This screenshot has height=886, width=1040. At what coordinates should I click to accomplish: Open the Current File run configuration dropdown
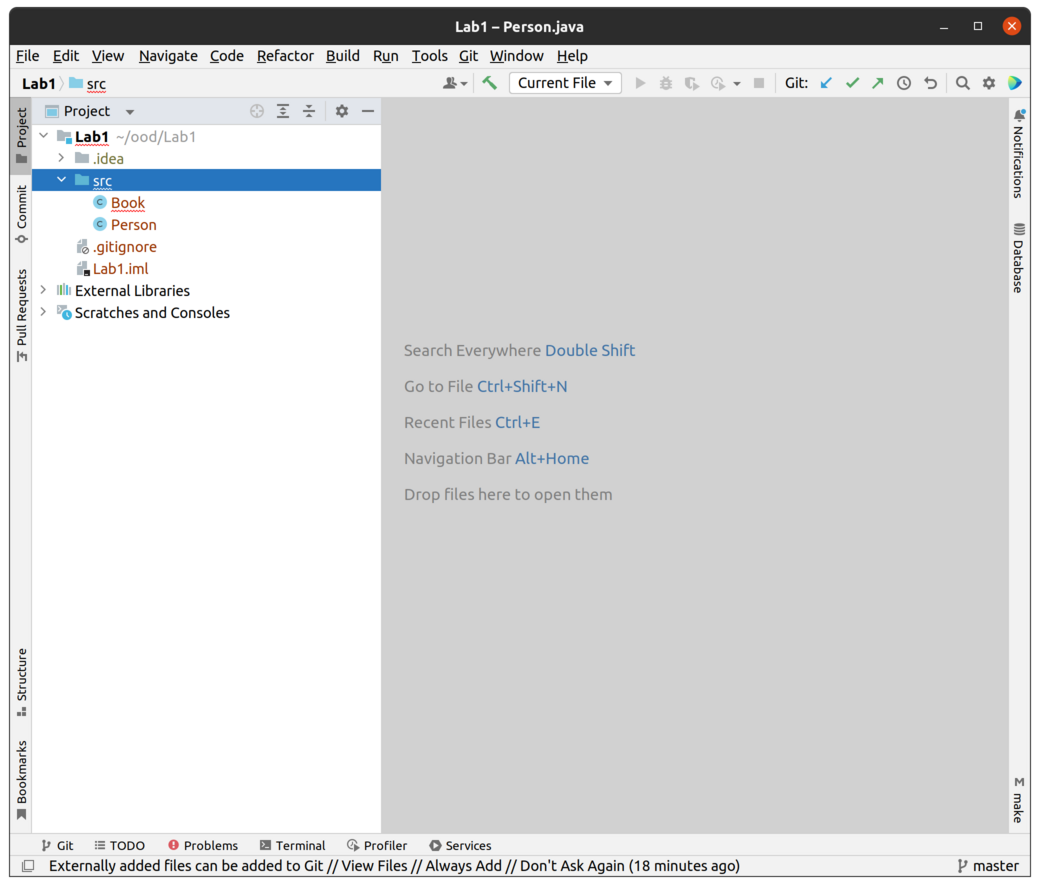click(x=565, y=83)
